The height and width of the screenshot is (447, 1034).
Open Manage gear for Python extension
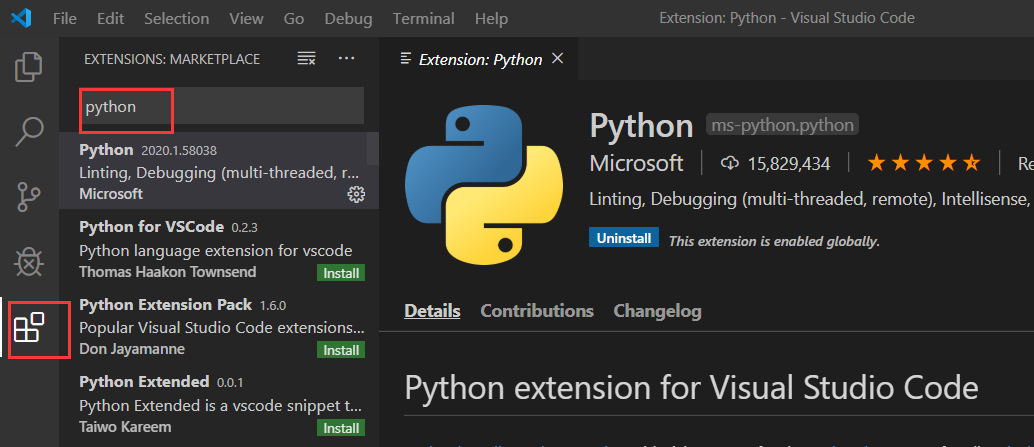point(355,194)
